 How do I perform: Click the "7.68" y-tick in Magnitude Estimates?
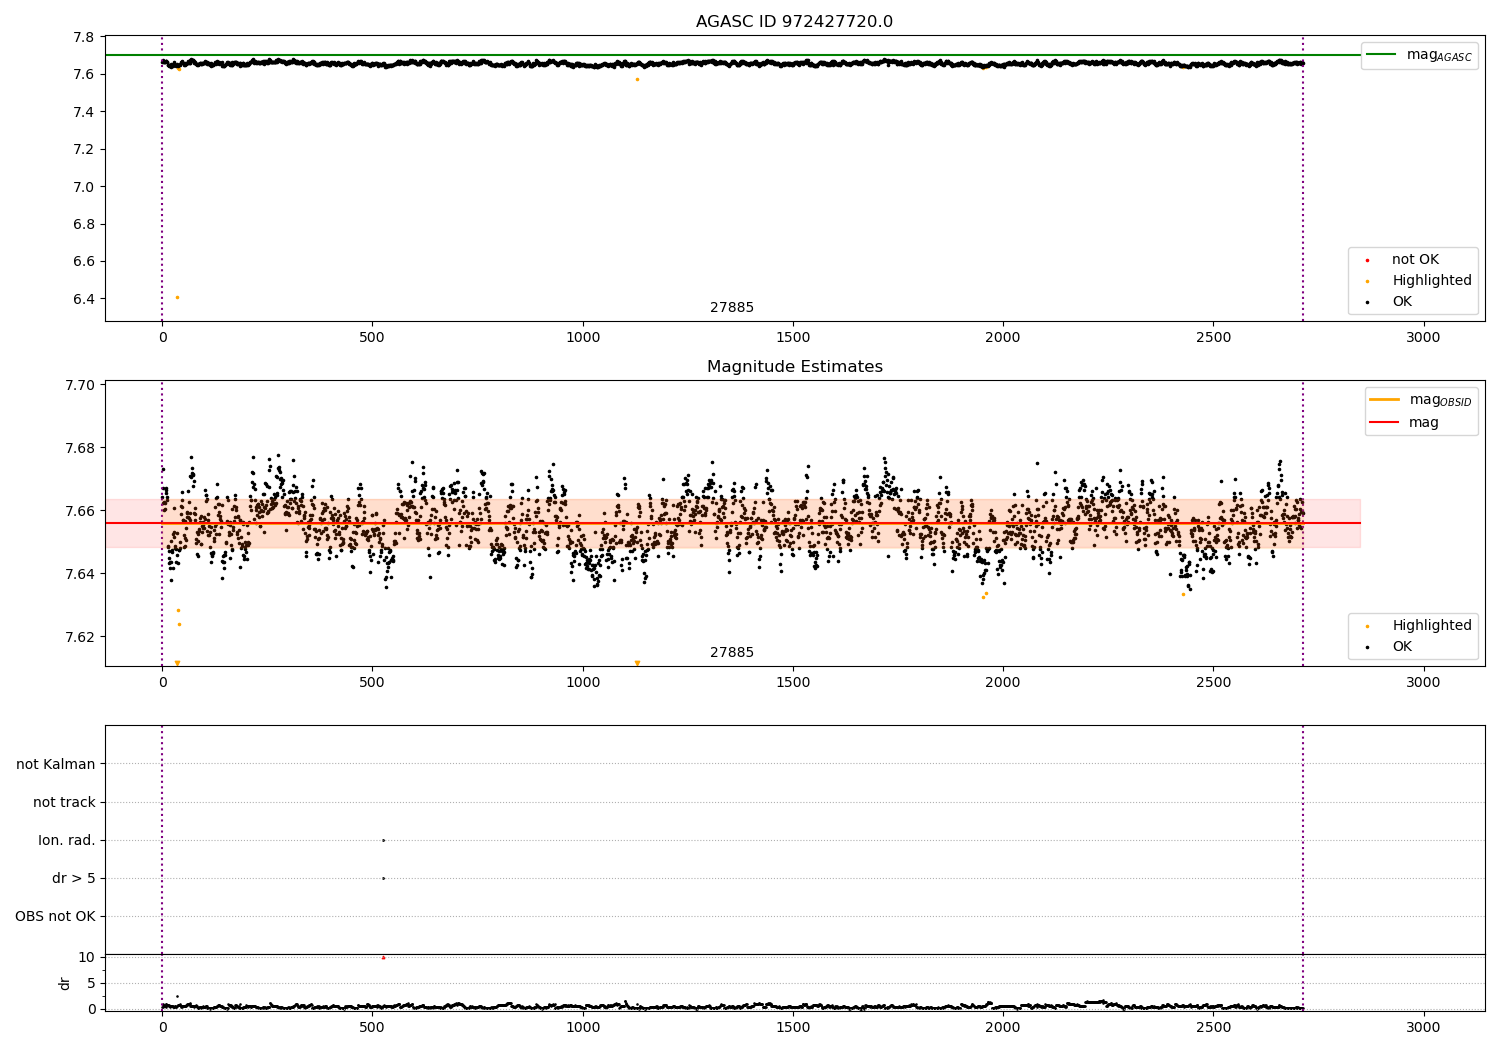[81, 449]
